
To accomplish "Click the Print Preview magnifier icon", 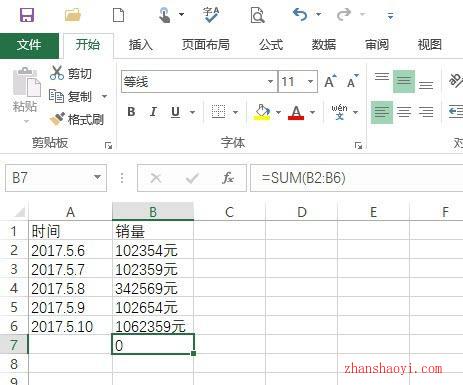I will [257, 15].
